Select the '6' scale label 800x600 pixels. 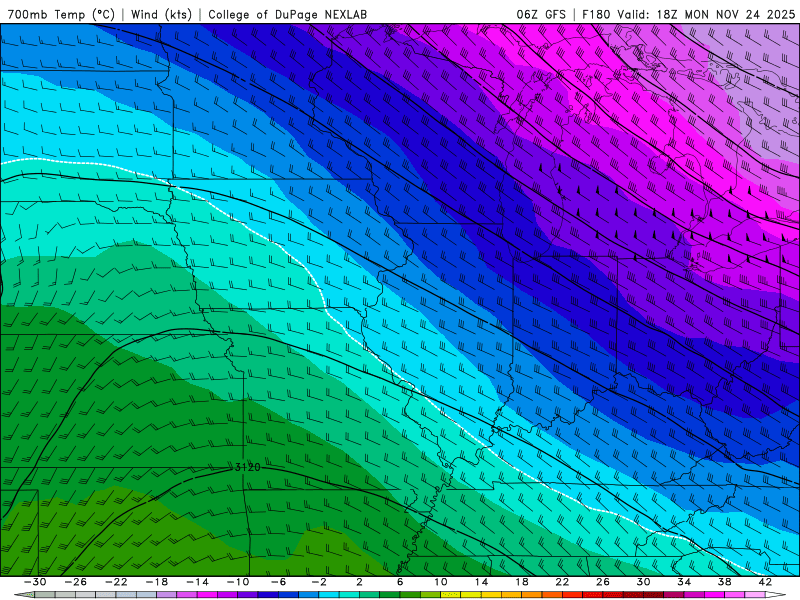[400, 582]
